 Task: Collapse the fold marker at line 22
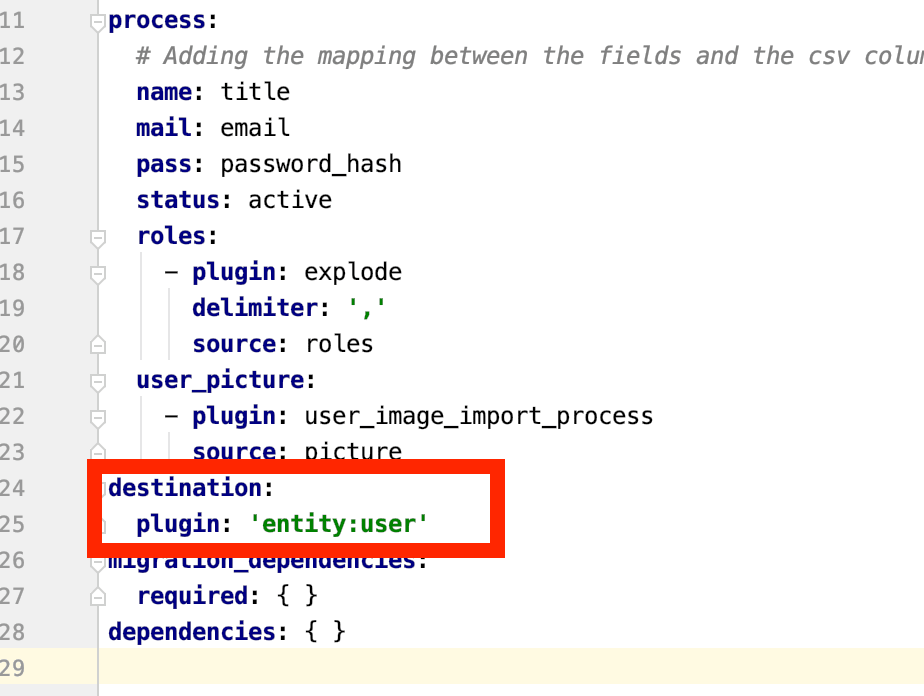point(97,416)
